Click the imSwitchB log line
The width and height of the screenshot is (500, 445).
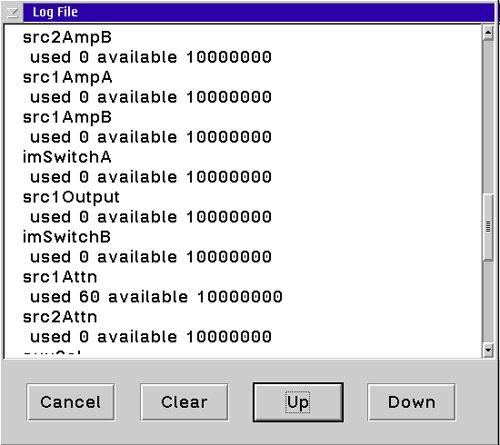click(67, 237)
